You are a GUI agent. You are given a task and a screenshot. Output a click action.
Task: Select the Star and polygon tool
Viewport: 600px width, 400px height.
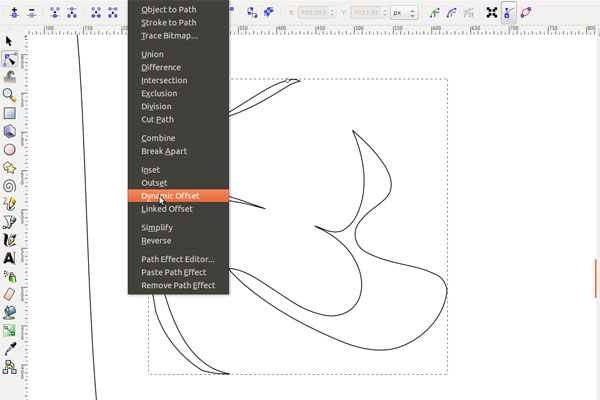(10, 168)
